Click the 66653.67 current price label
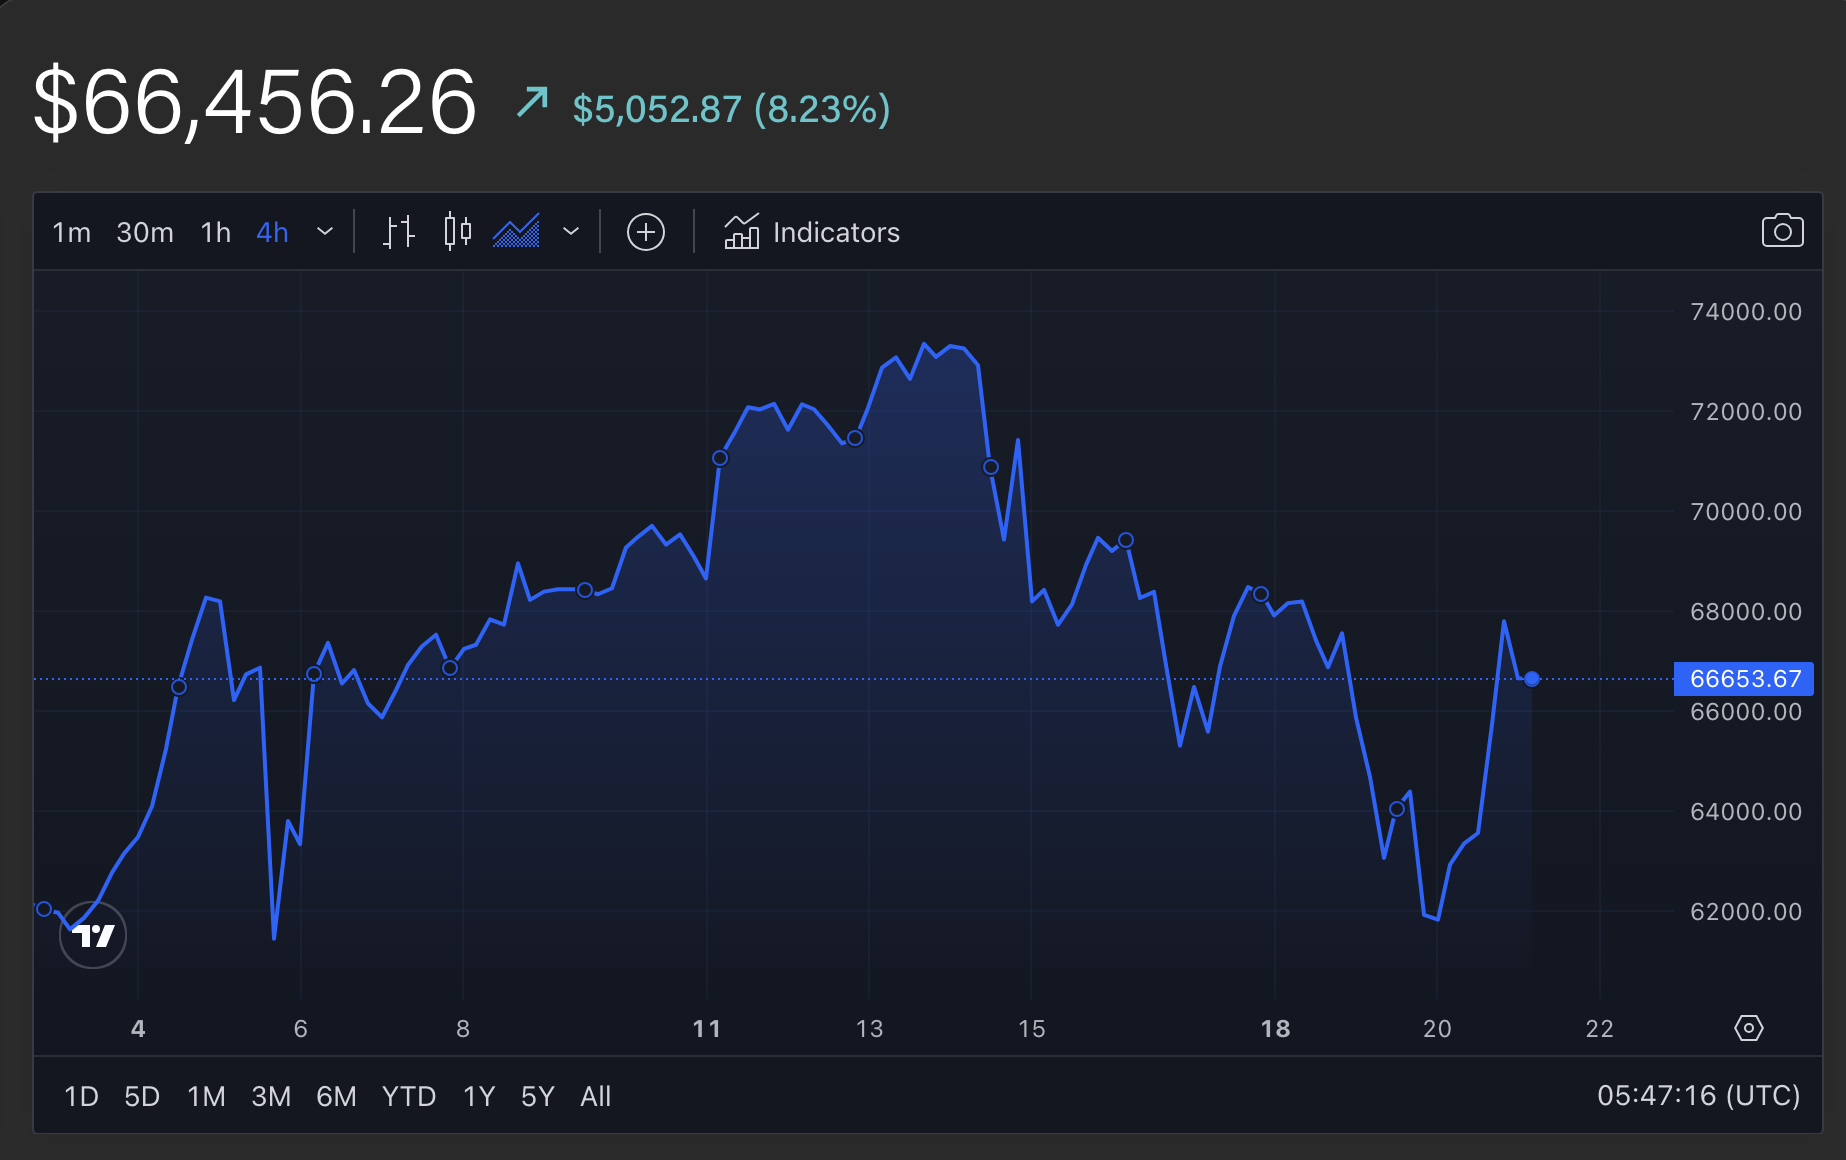The height and width of the screenshot is (1160, 1846). click(1744, 679)
